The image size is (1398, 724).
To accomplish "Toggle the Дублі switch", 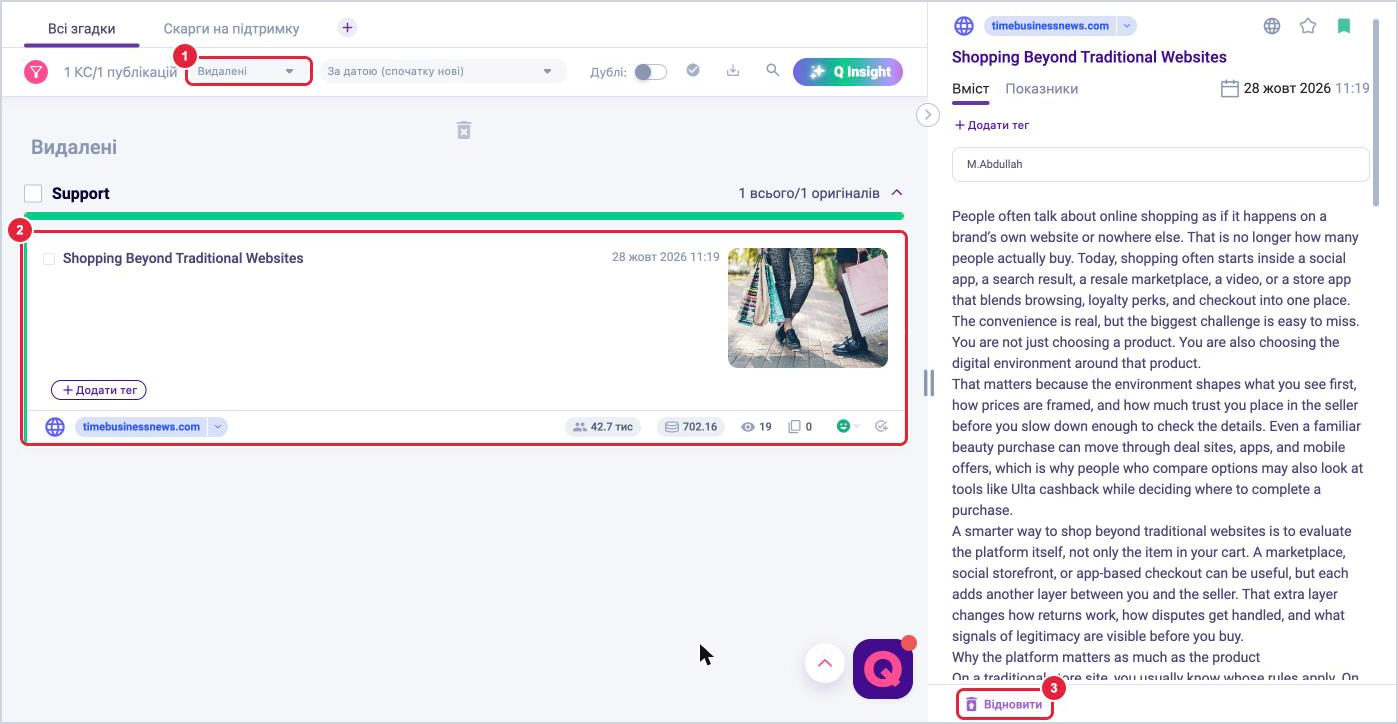I will click(x=650, y=72).
